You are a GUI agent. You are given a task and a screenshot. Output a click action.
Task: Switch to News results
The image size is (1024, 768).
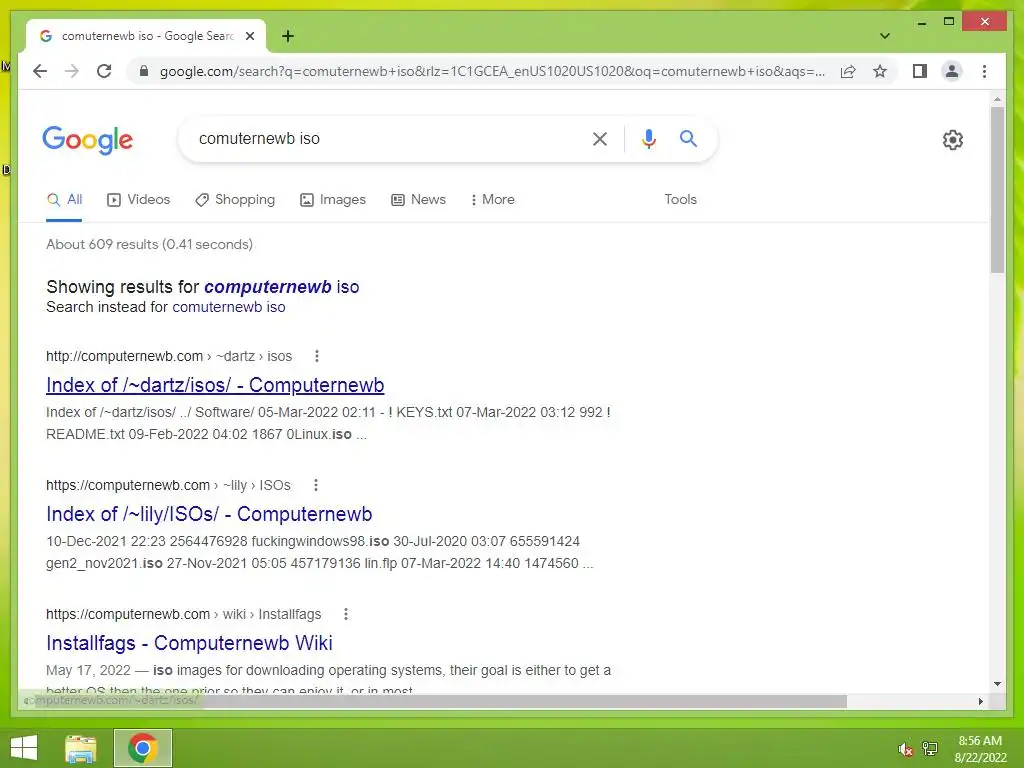pos(419,200)
